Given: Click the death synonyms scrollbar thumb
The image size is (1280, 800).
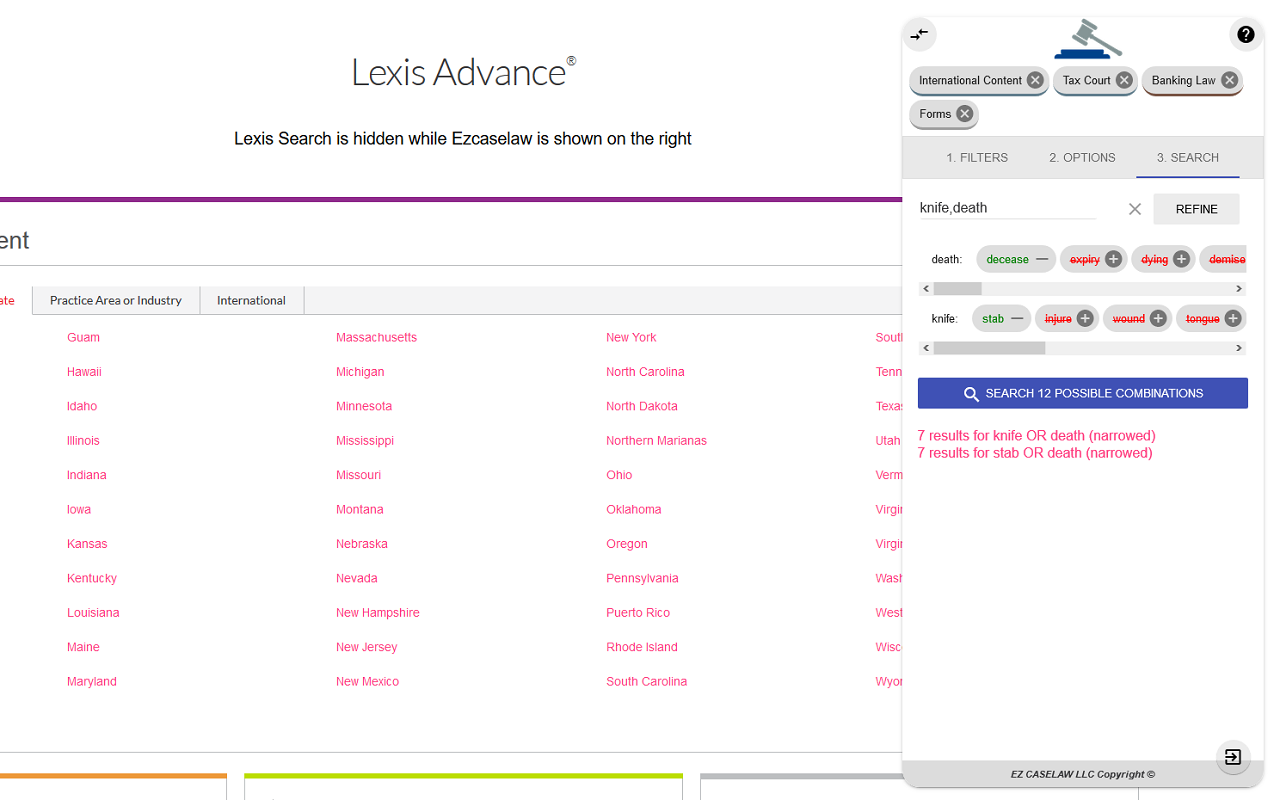Looking at the screenshot, I should tap(957, 289).
